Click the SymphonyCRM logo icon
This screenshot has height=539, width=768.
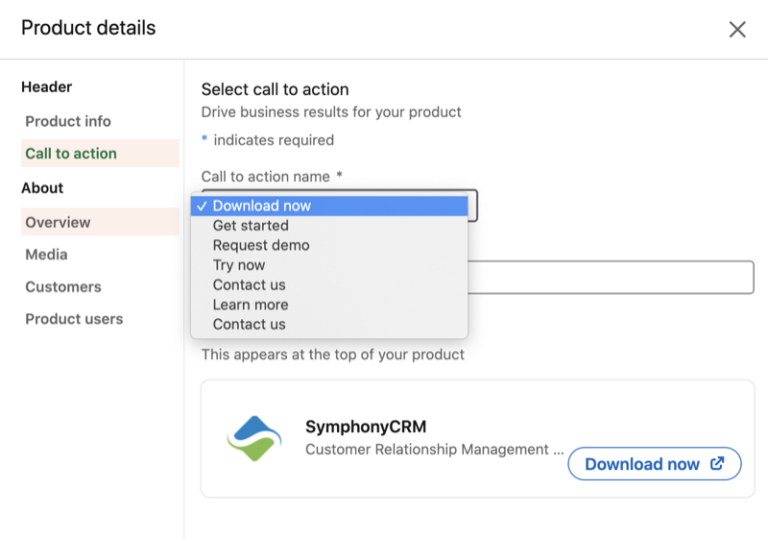pos(254,438)
